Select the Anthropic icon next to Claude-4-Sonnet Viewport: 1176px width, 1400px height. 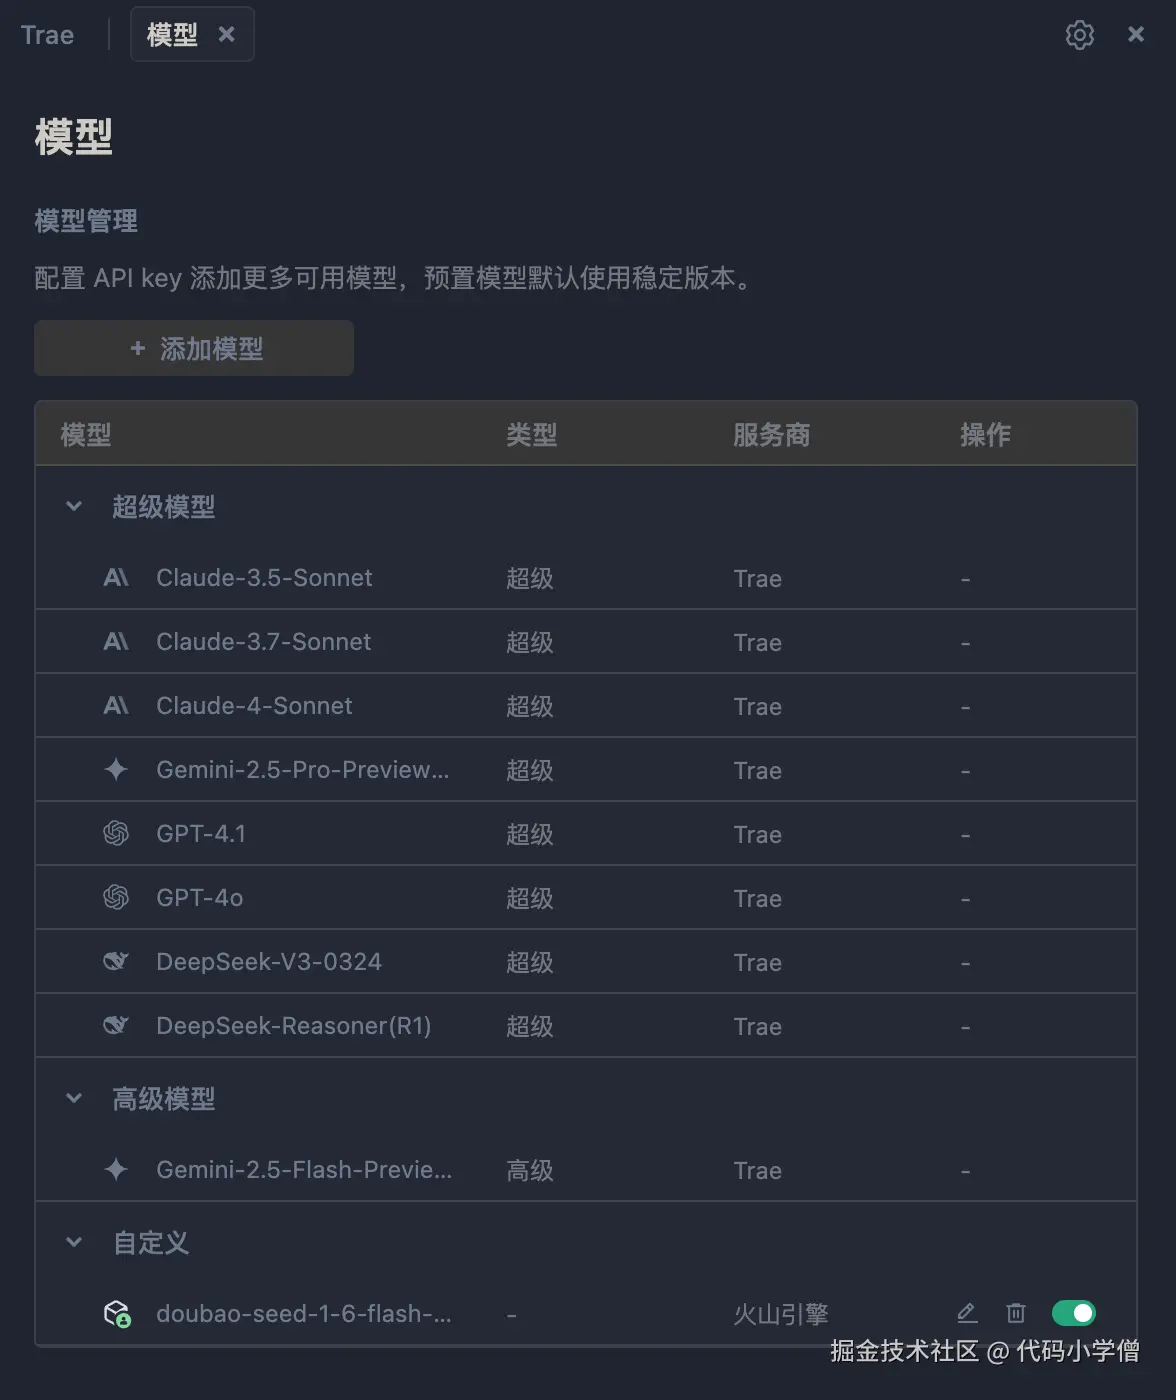pyautogui.click(x=116, y=706)
